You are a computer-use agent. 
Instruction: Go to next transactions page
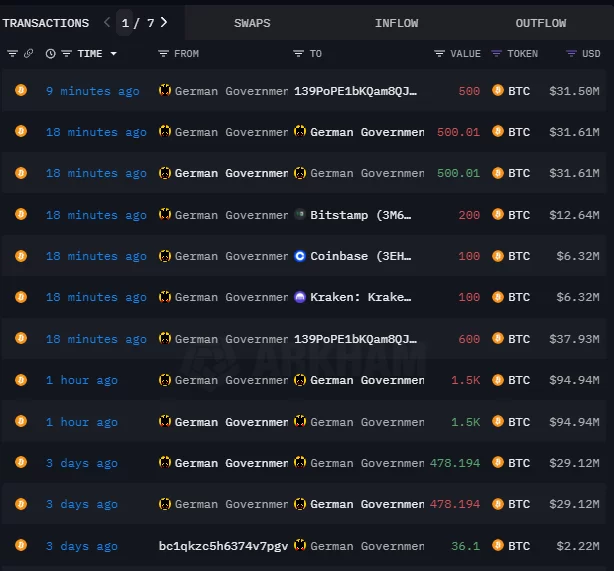[x=163, y=22]
